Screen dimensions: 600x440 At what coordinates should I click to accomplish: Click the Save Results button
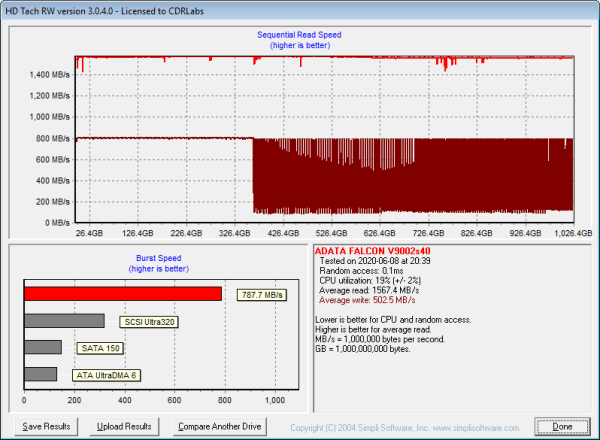[x=46, y=426]
